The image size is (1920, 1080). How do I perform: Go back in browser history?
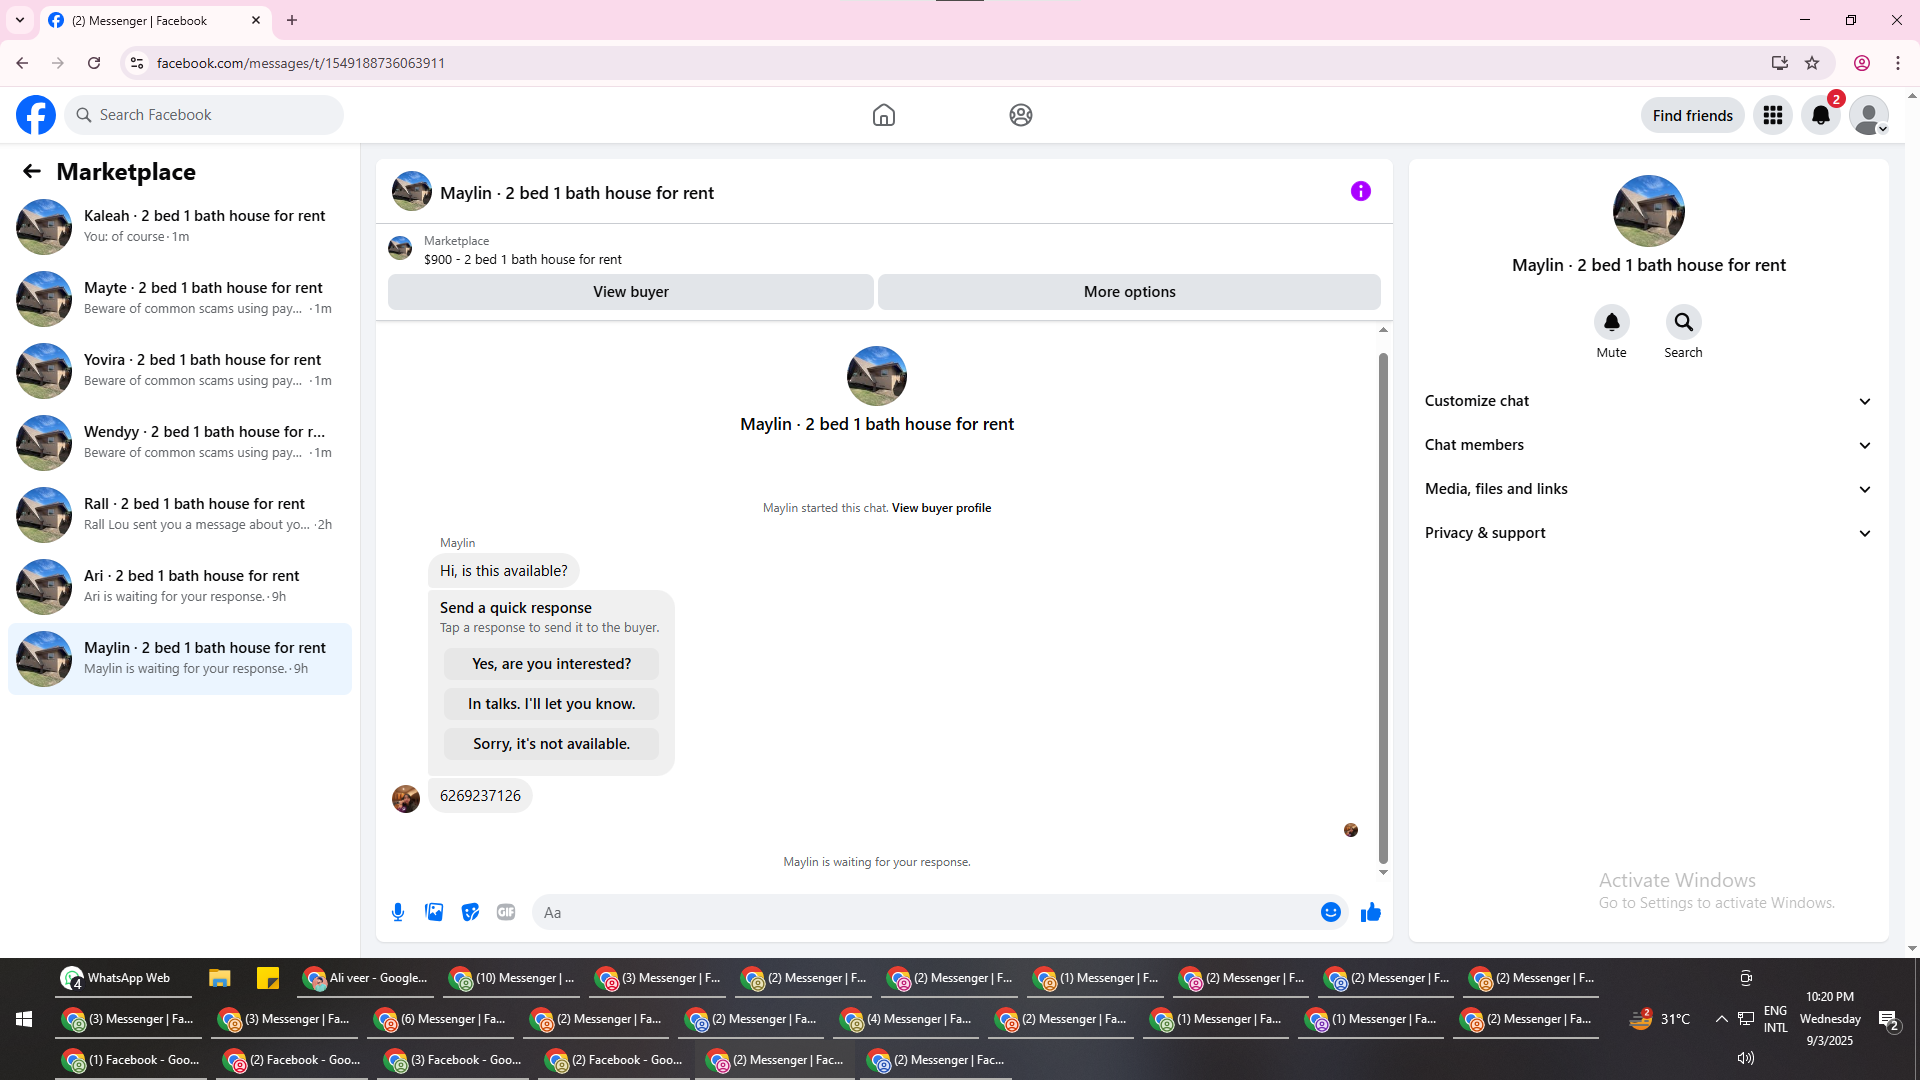click(22, 63)
